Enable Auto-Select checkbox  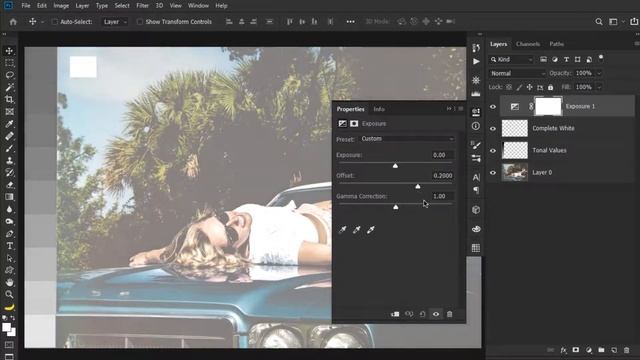55,22
